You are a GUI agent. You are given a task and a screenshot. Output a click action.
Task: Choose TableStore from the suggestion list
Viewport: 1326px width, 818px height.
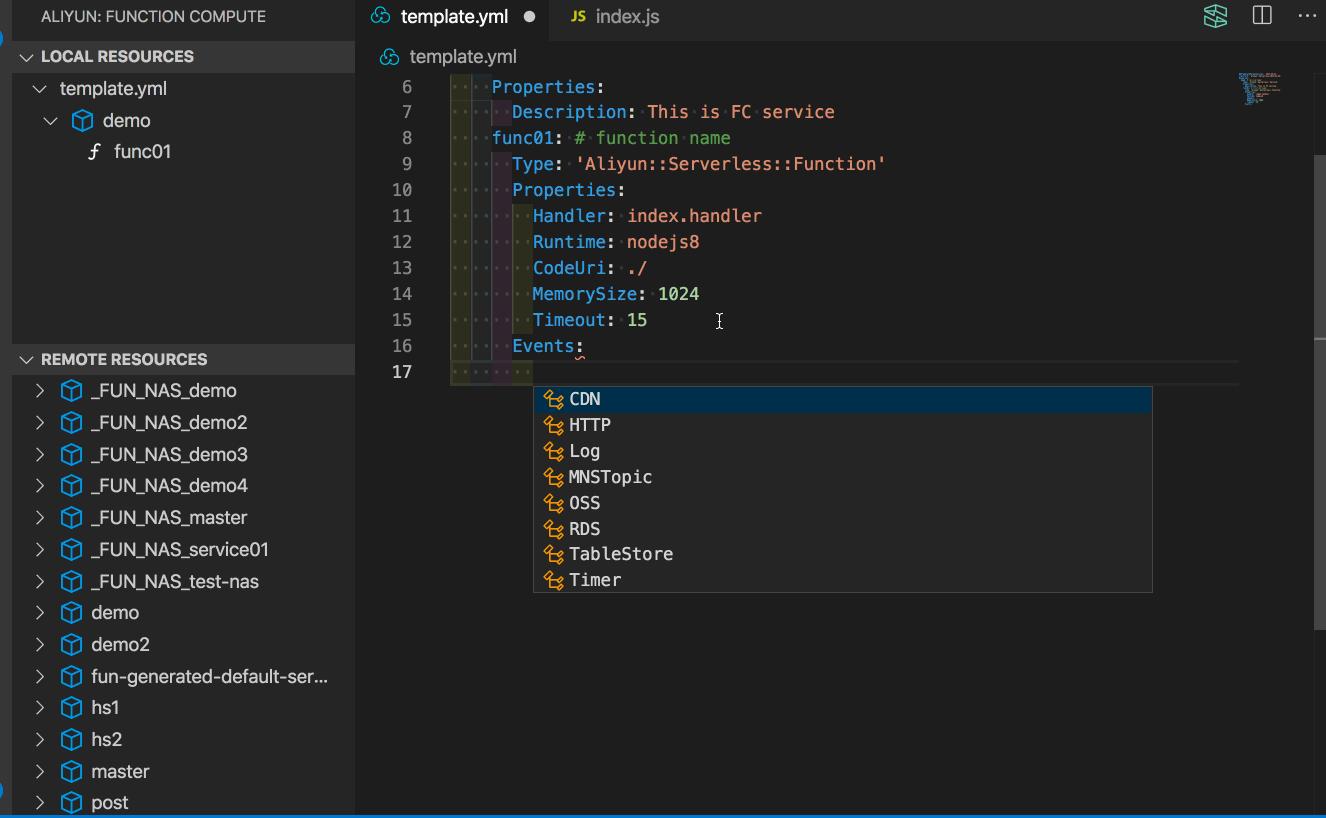pos(620,554)
